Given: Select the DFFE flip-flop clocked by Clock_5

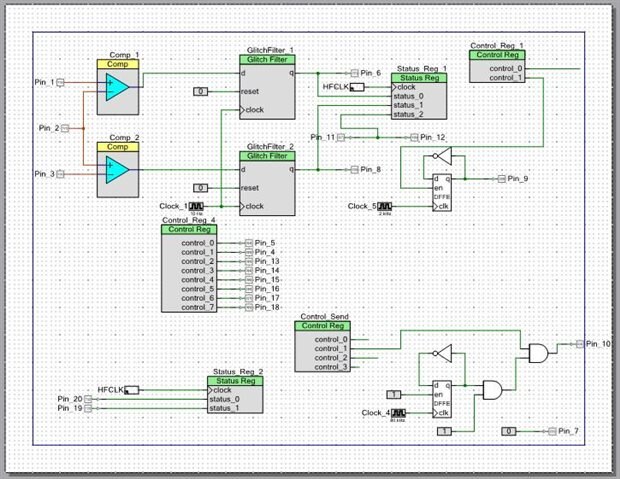Looking at the screenshot, I should click(x=442, y=193).
